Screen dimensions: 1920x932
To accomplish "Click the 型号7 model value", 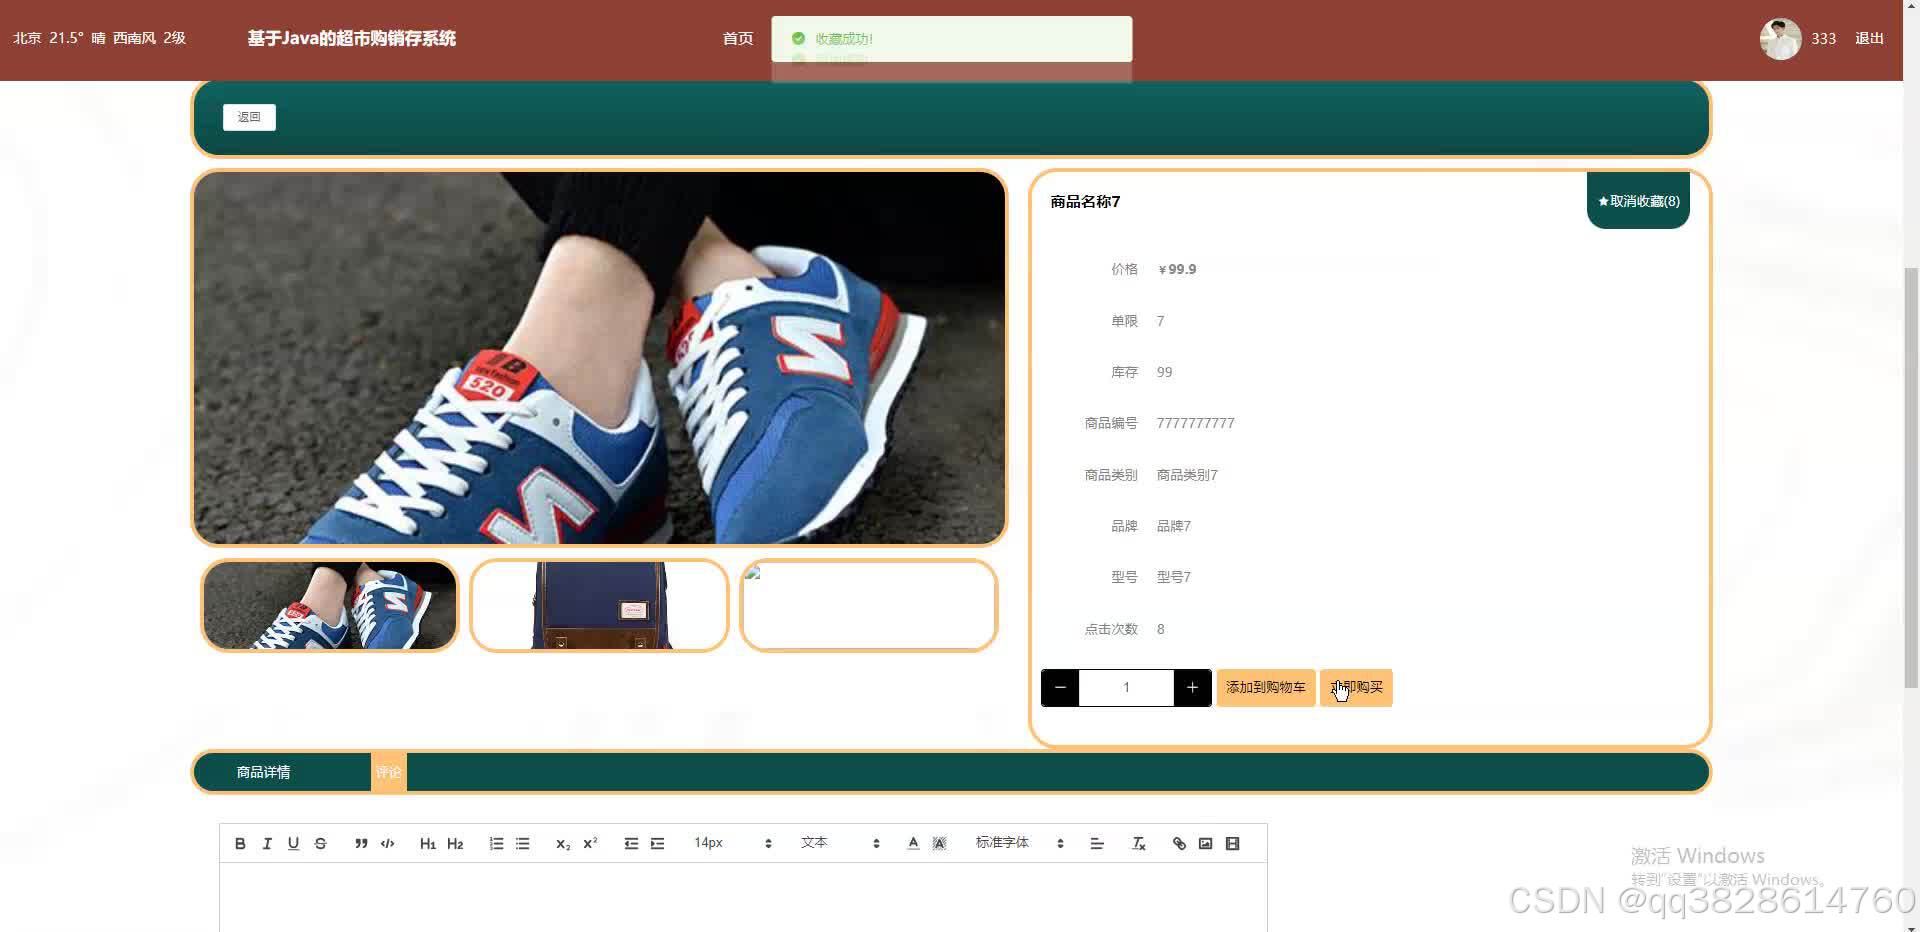I will 1174,577.
